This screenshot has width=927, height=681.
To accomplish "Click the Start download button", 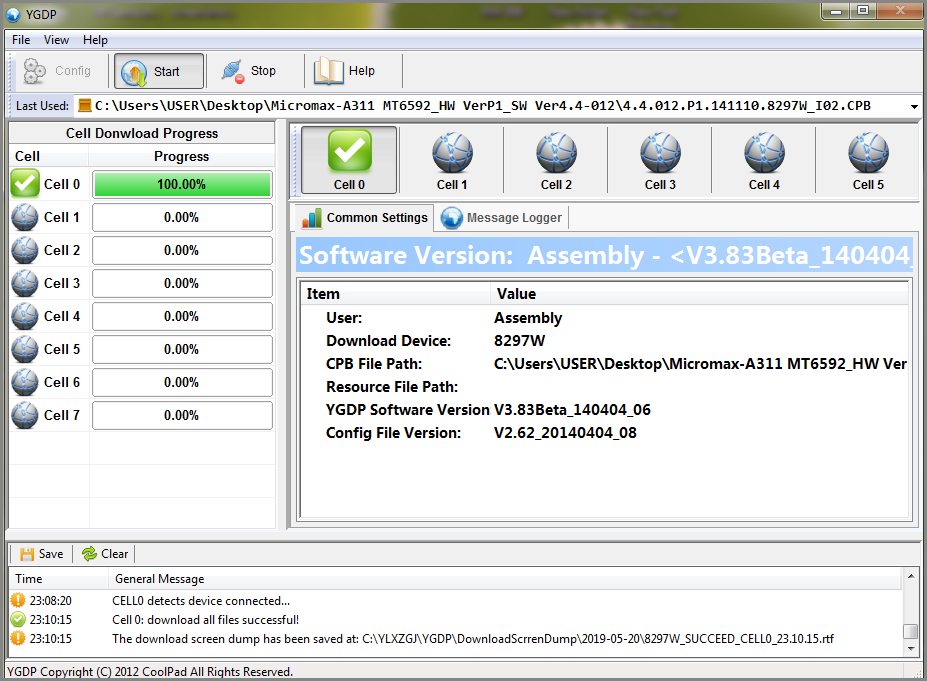I will click(158, 71).
